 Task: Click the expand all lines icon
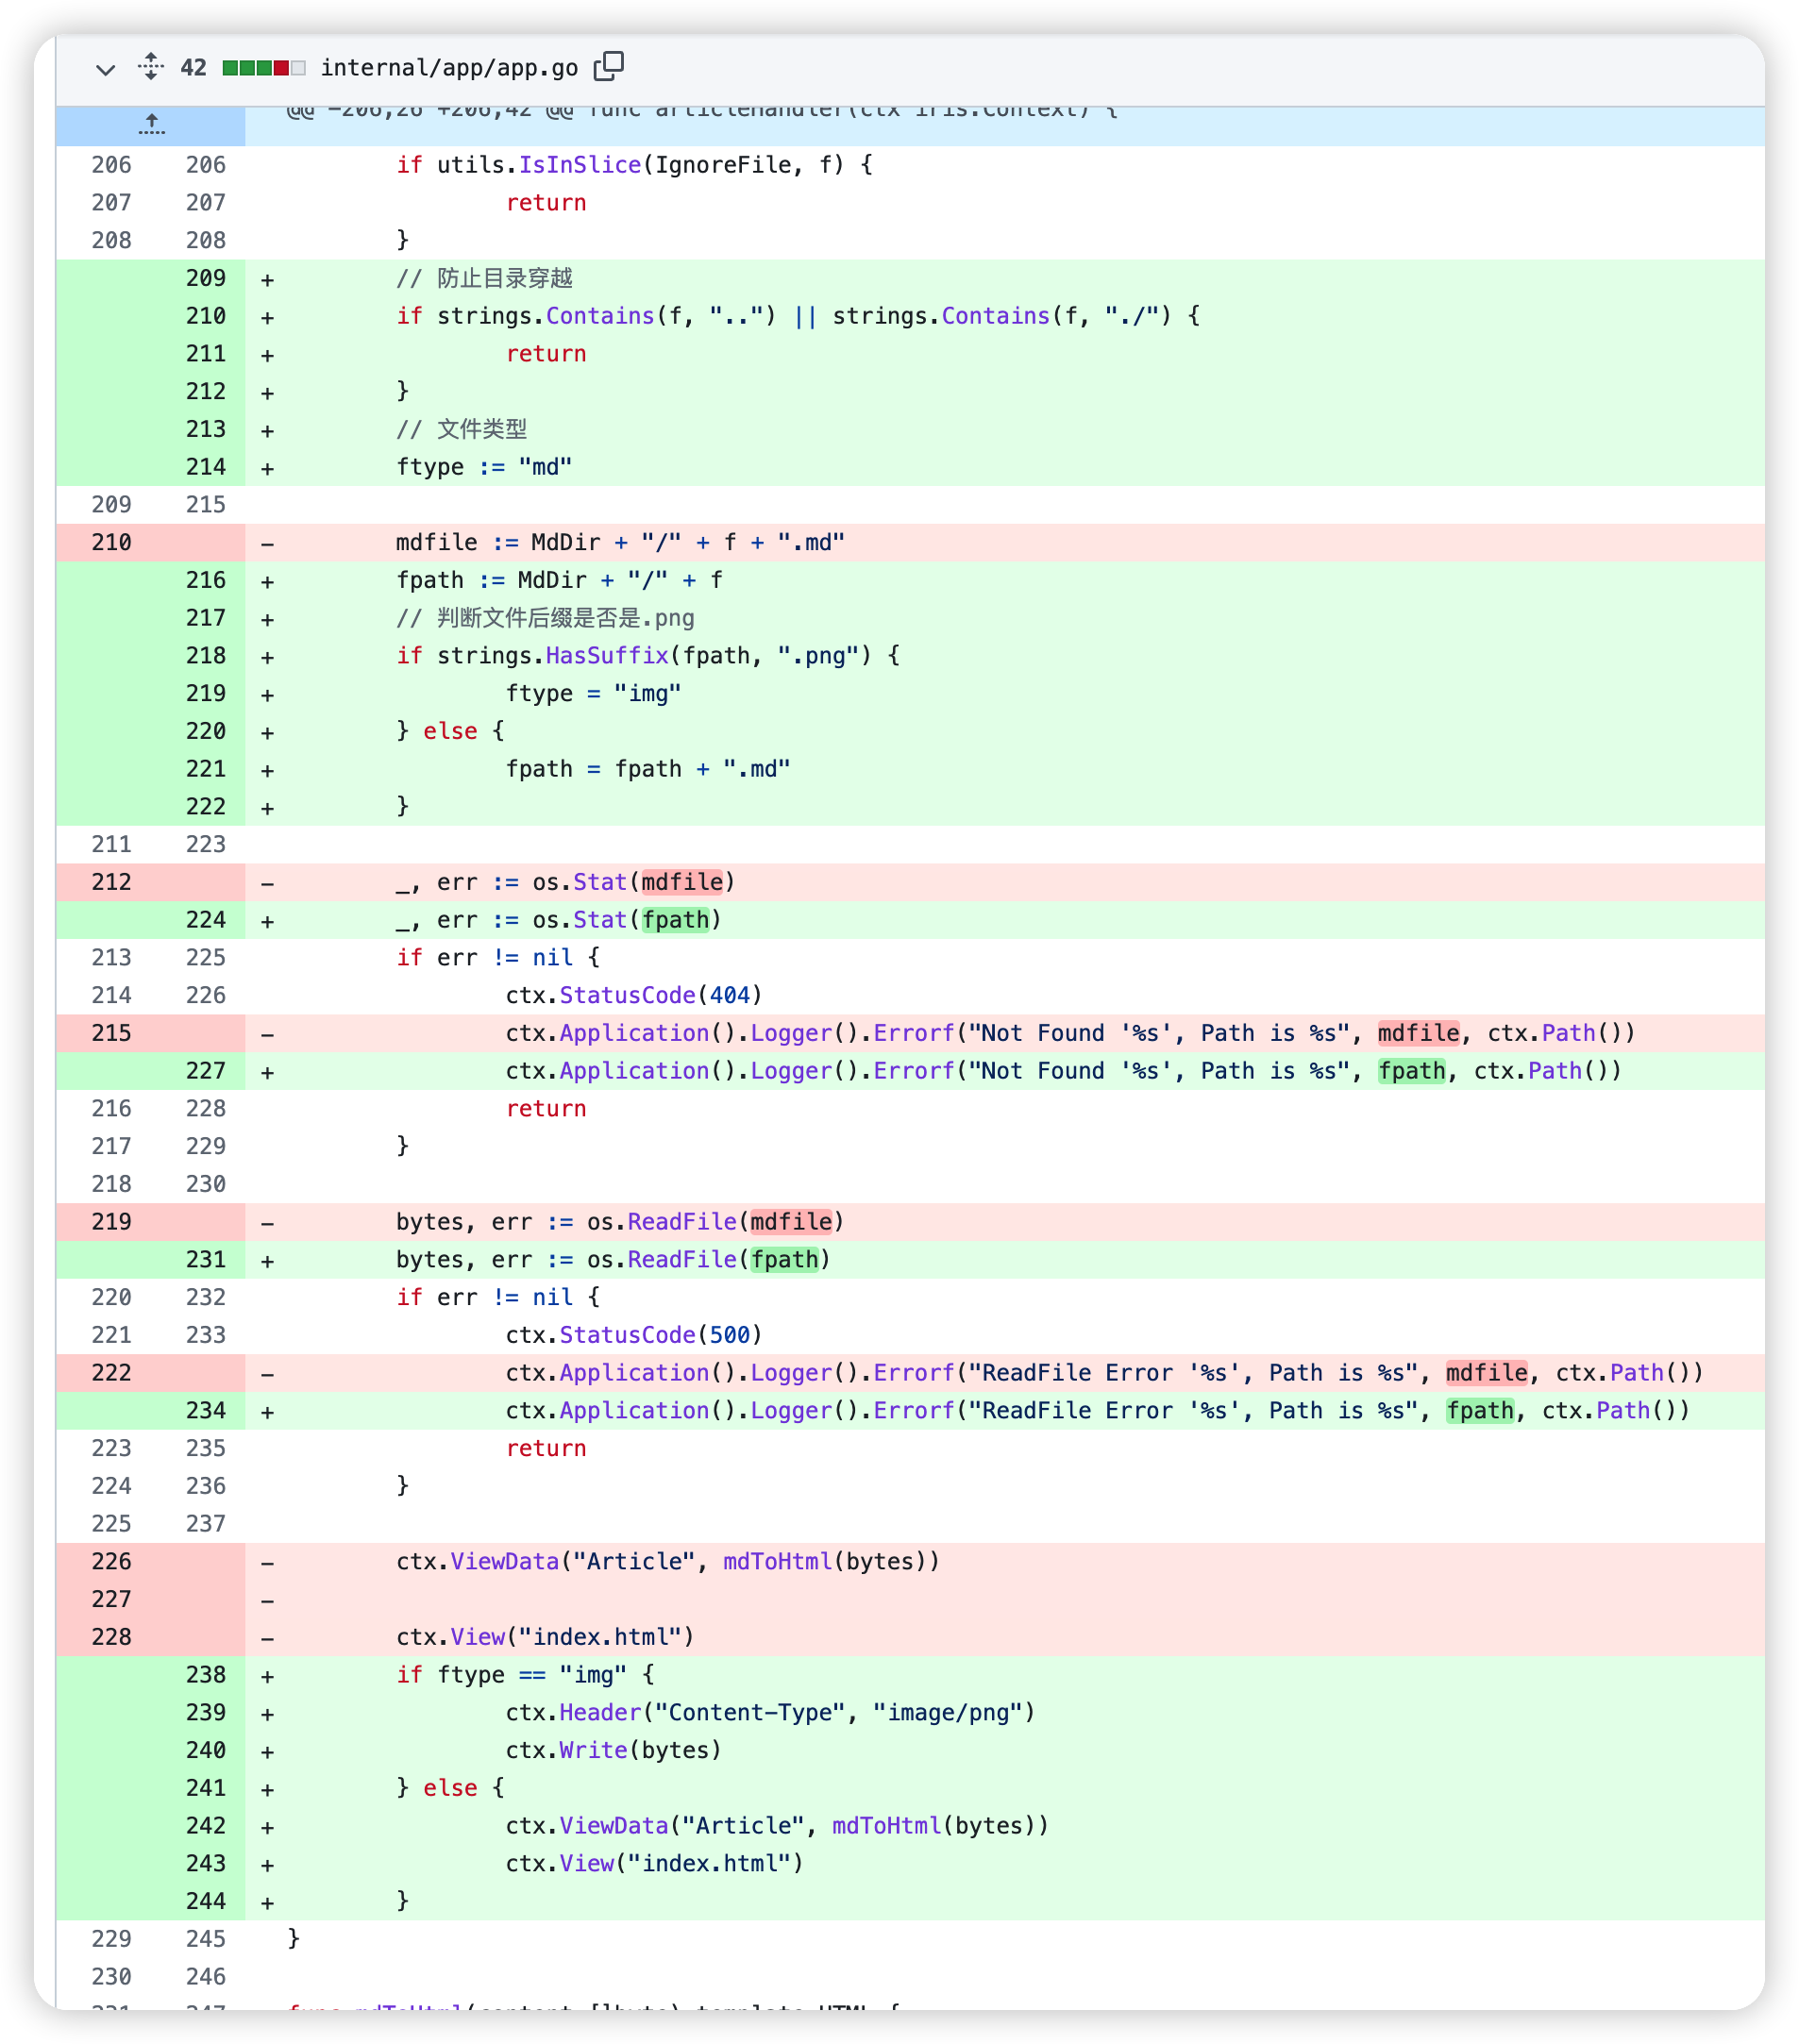click(x=151, y=67)
